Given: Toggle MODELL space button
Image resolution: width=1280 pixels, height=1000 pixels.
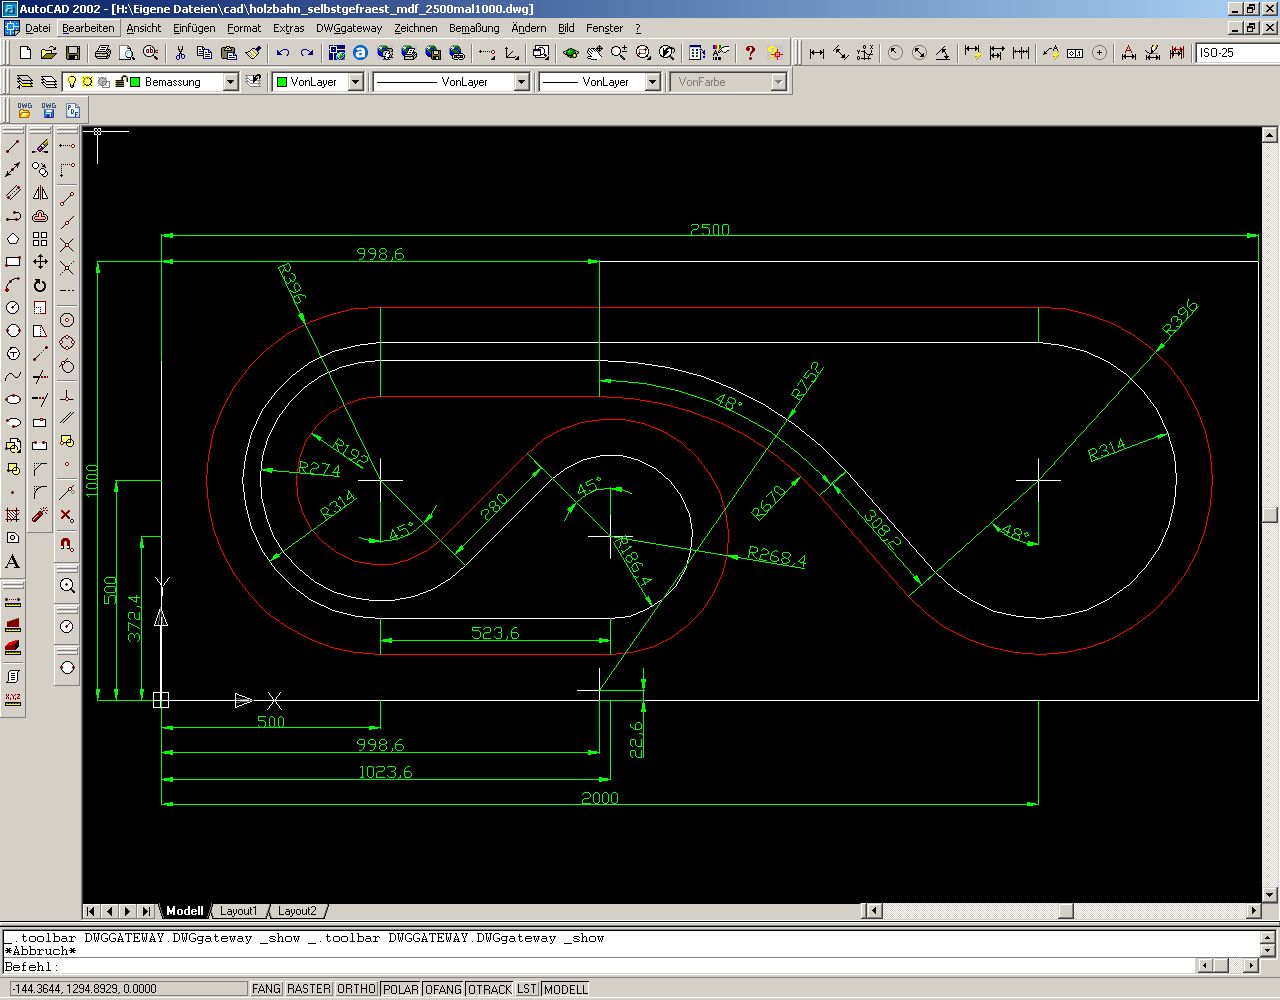Looking at the screenshot, I should (566, 989).
